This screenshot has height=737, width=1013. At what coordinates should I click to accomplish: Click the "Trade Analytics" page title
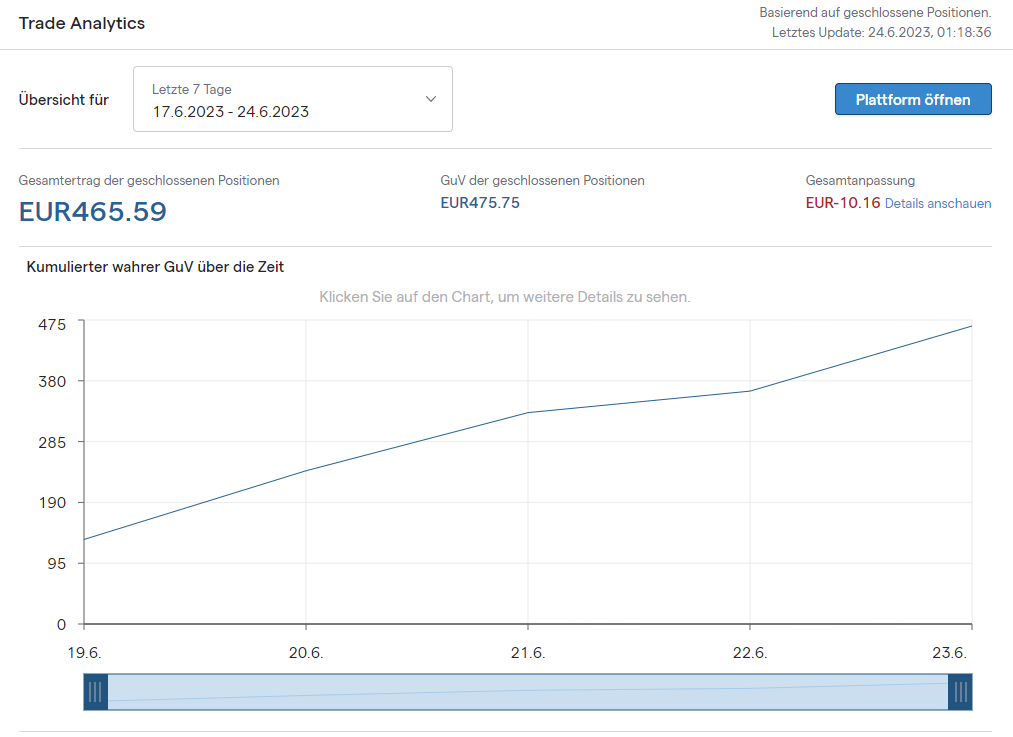82,23
